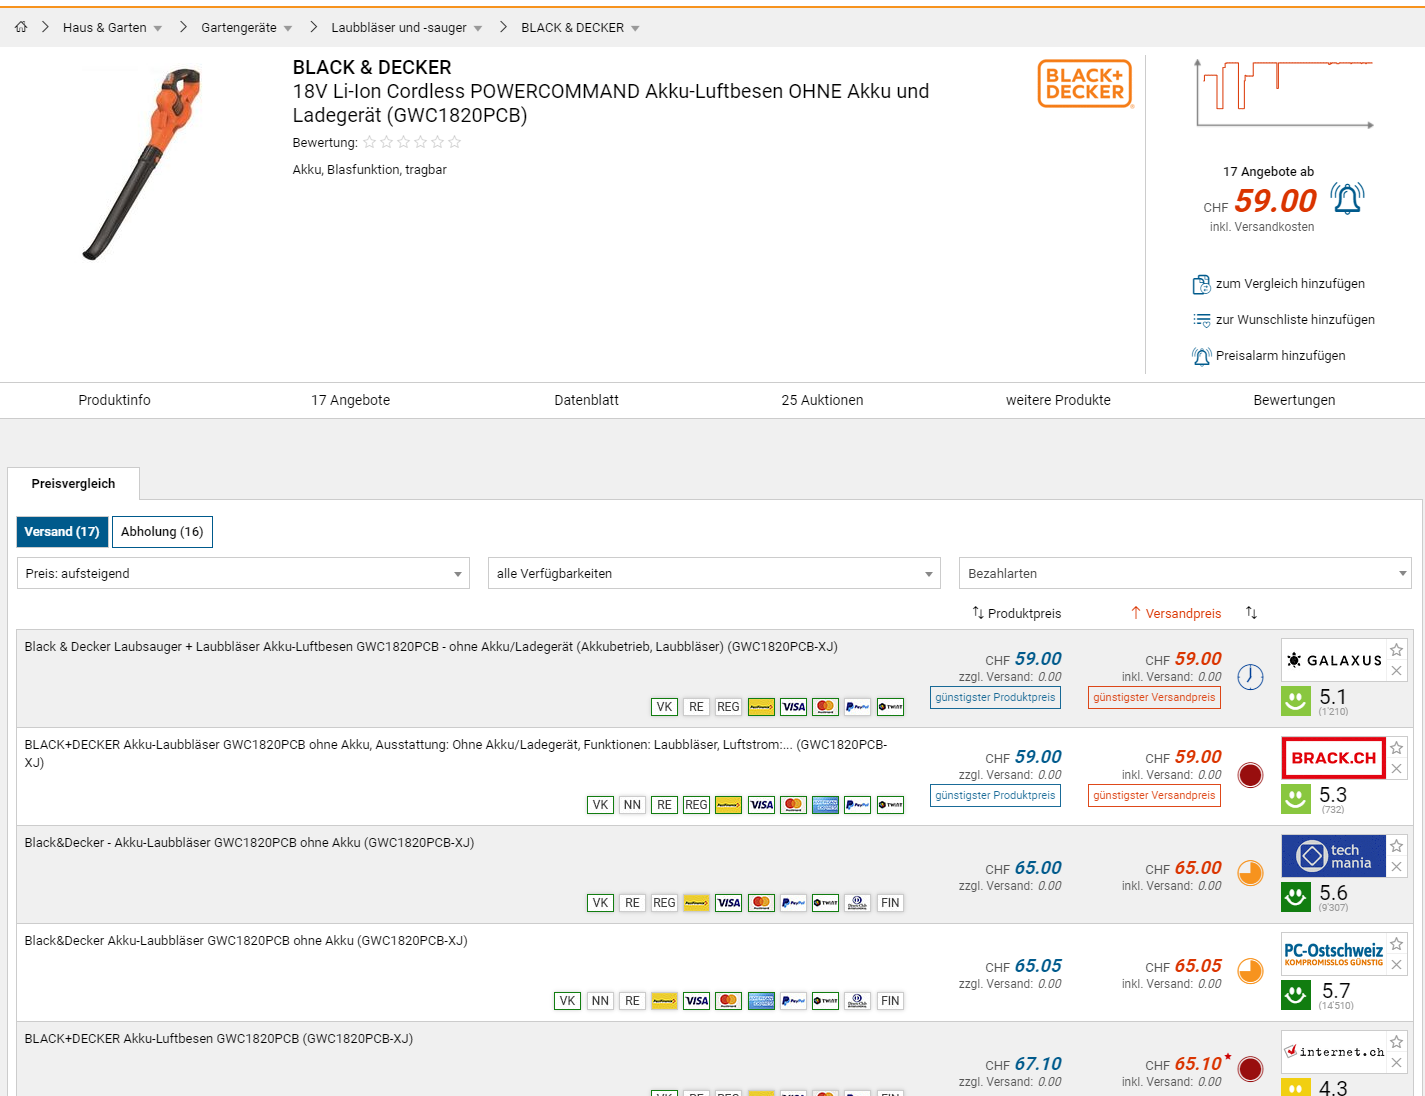Screen dimensions: 1425x1096
Task: Go to the 25 Auktionen tab
Action: coord(822,400)
